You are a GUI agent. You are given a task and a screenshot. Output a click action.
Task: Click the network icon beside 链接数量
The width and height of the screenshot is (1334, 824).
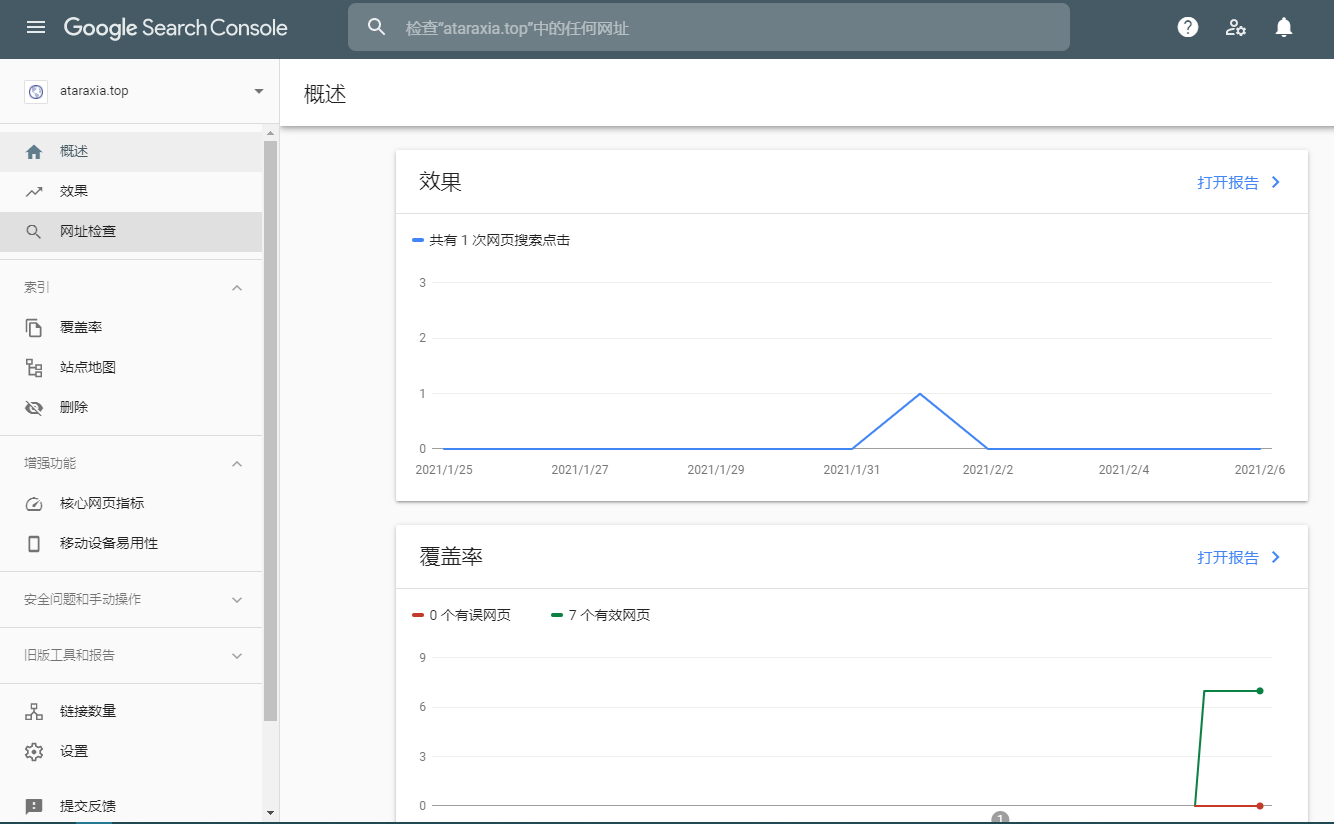34,712
